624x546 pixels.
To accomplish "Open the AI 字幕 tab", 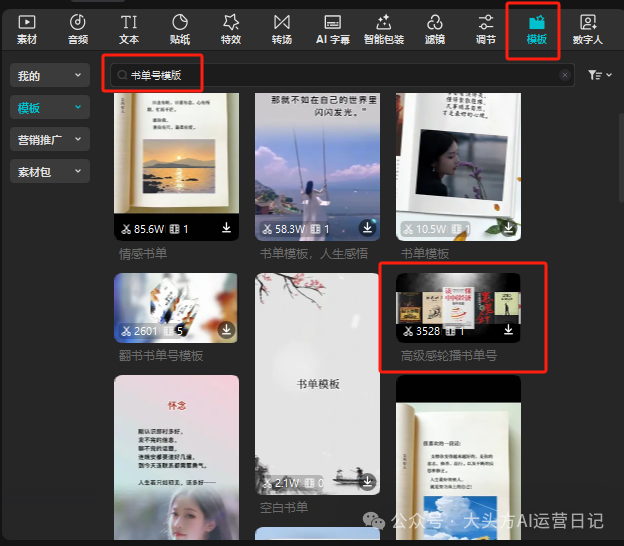I will [x=333, y=29].
